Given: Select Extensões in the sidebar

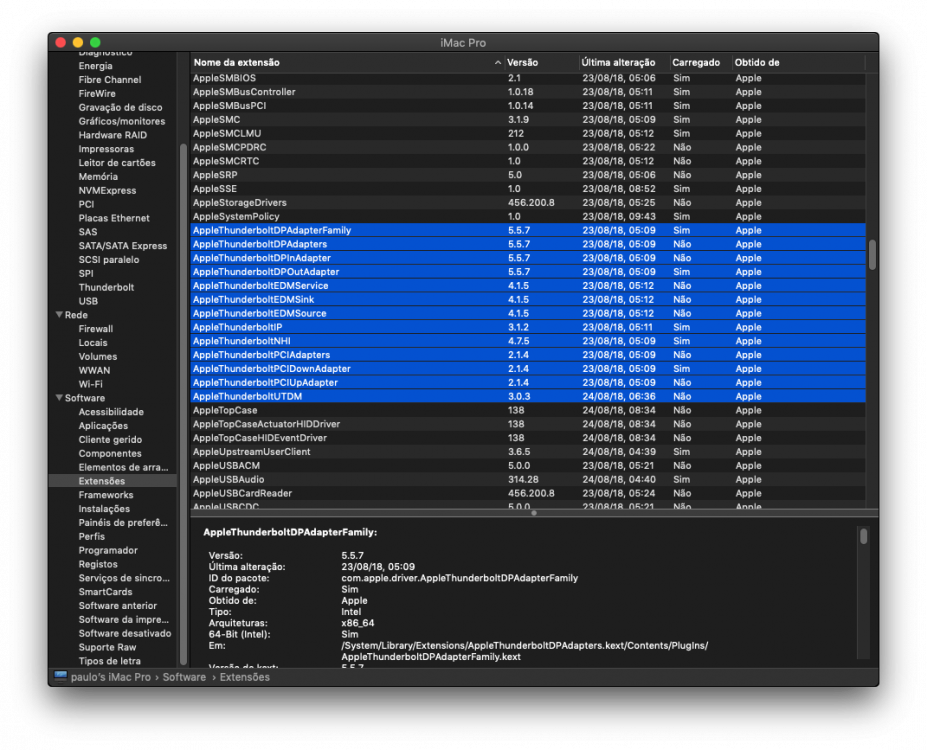Looking at the screenshot, I should tap(102, 481).
